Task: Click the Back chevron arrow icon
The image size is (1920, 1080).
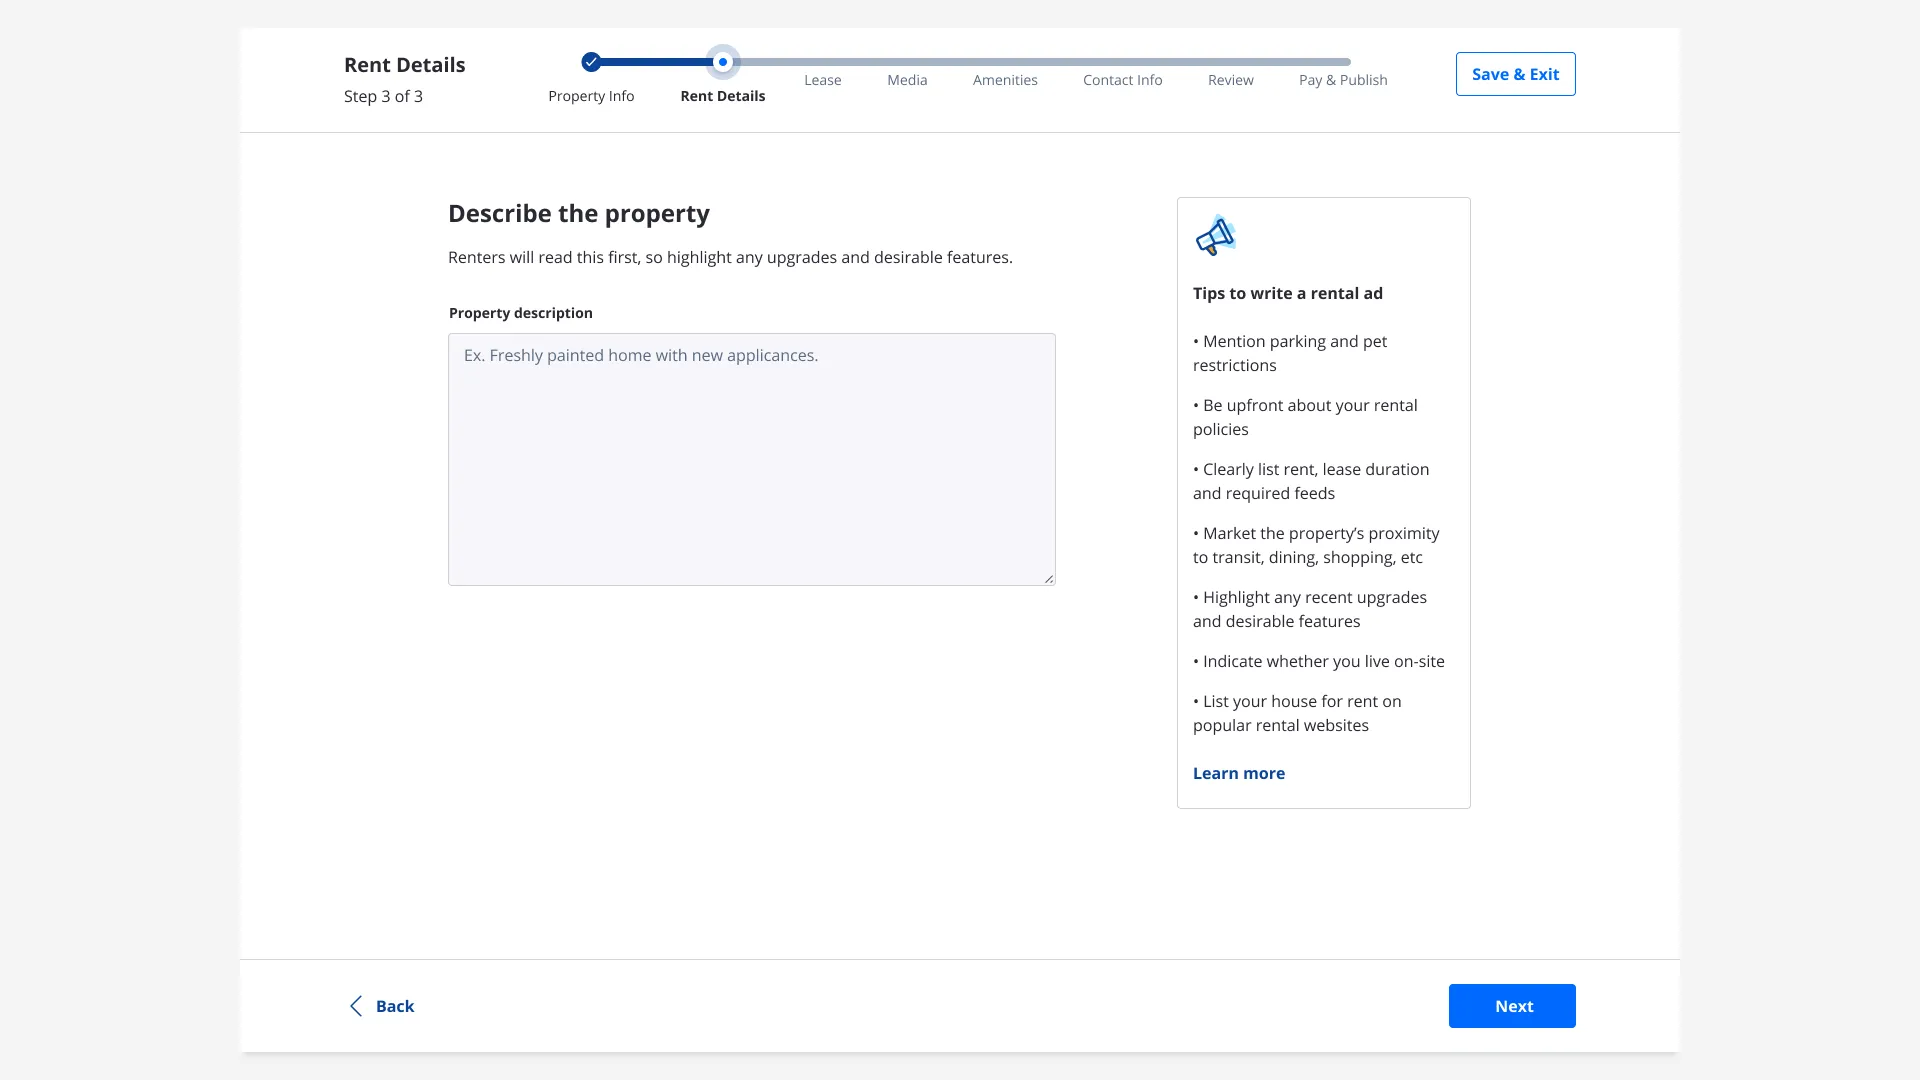Action: (x=356, y=1006)
